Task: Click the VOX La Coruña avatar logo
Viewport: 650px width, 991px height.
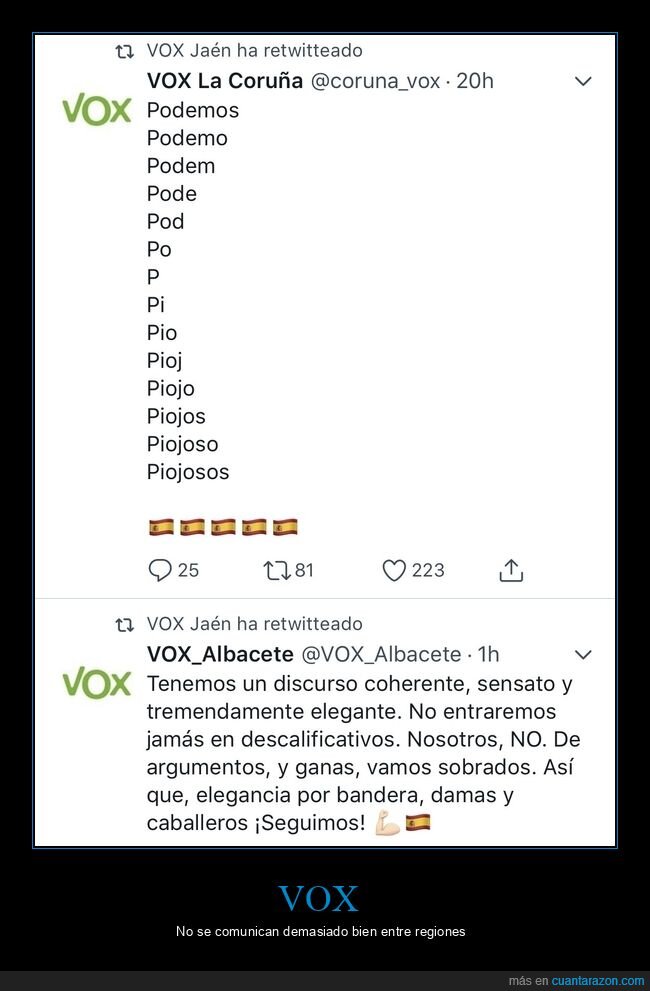Action: click(x=97, y=109)
